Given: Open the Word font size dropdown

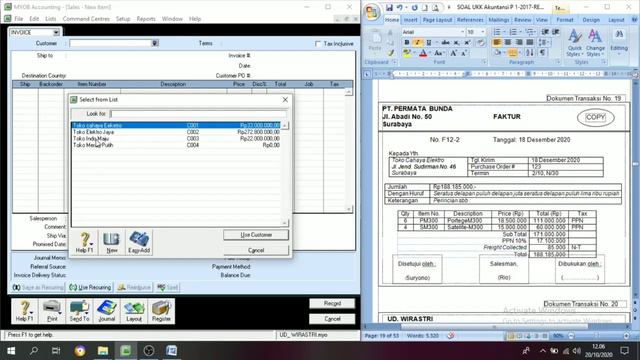Looking at the screenshot, I should coord(483,32).
